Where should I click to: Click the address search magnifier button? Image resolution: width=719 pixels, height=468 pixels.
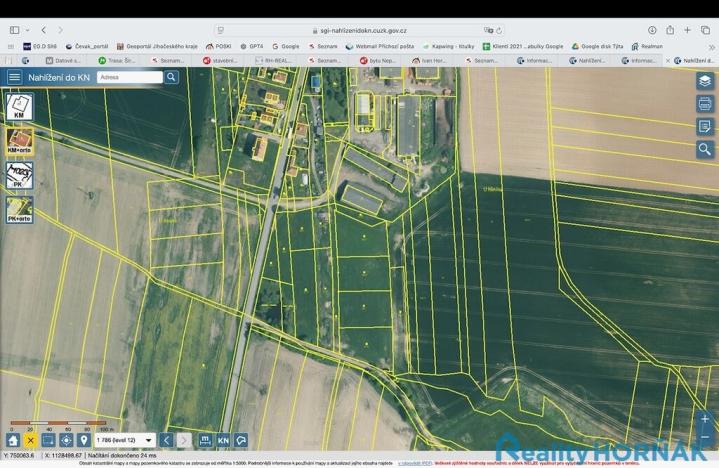coord(172,77)
